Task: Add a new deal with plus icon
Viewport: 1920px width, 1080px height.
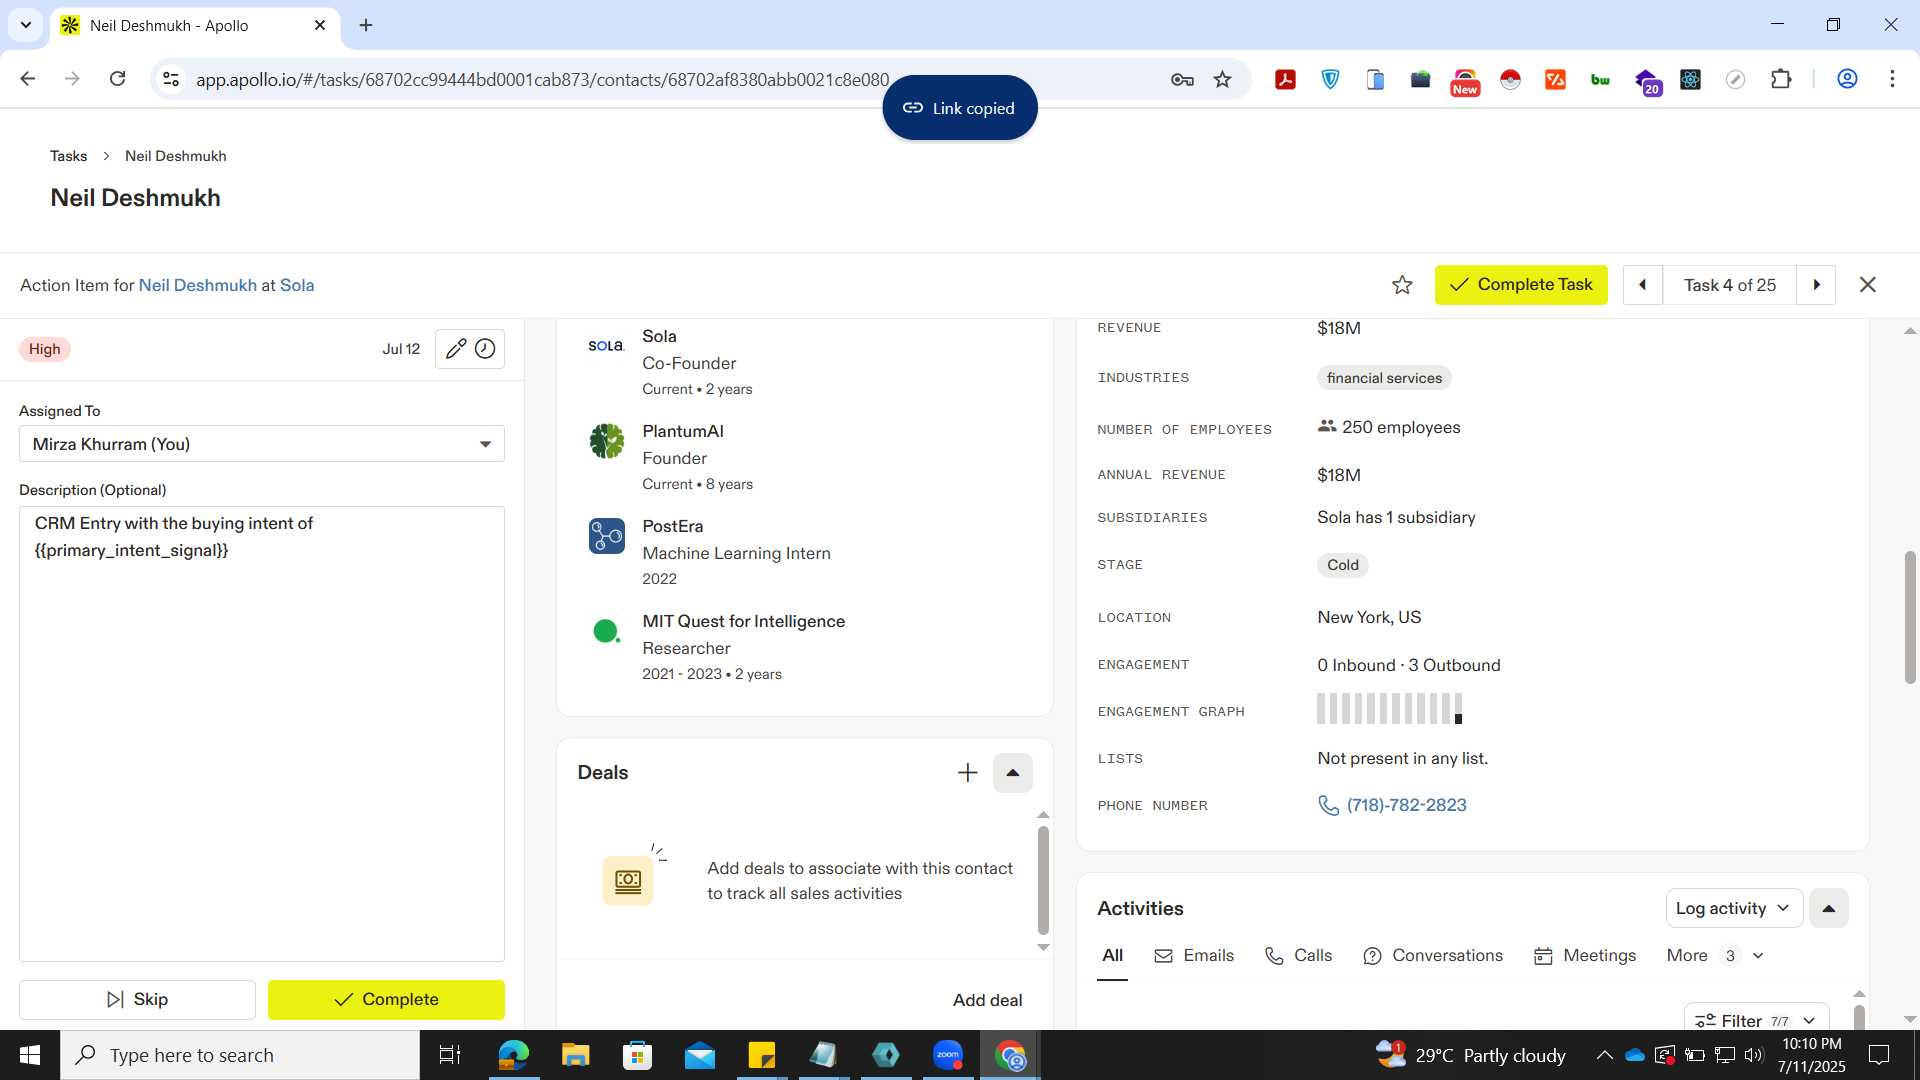Action: (x=967, y=773)
